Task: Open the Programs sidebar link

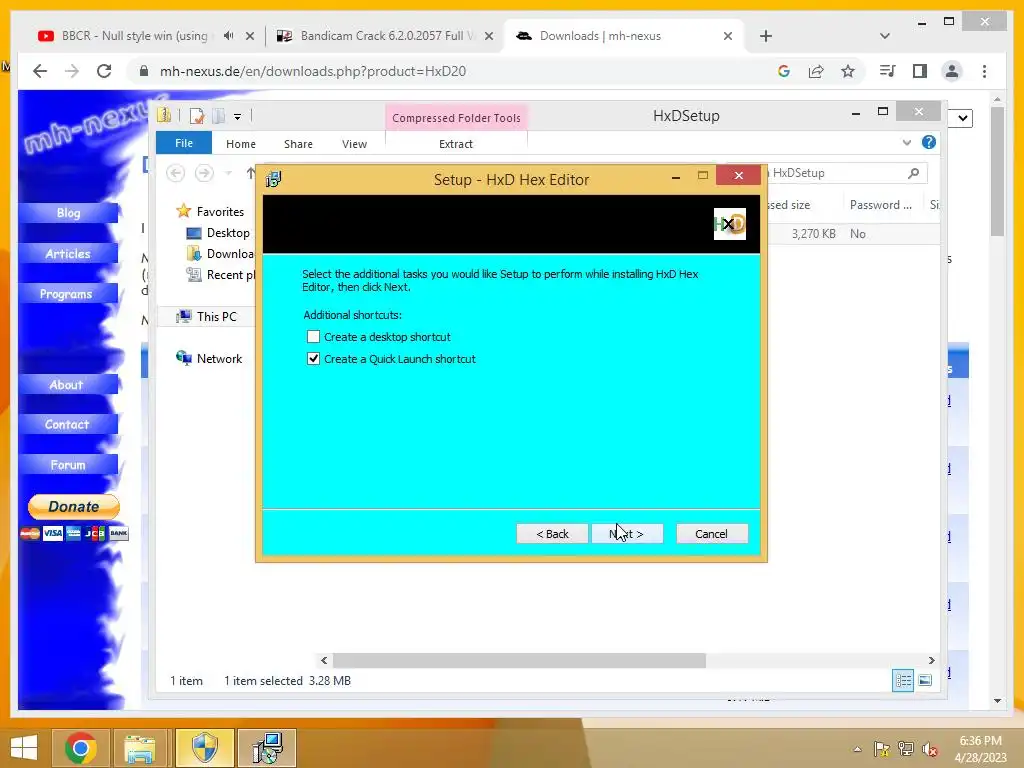Action: pos(69,294)
